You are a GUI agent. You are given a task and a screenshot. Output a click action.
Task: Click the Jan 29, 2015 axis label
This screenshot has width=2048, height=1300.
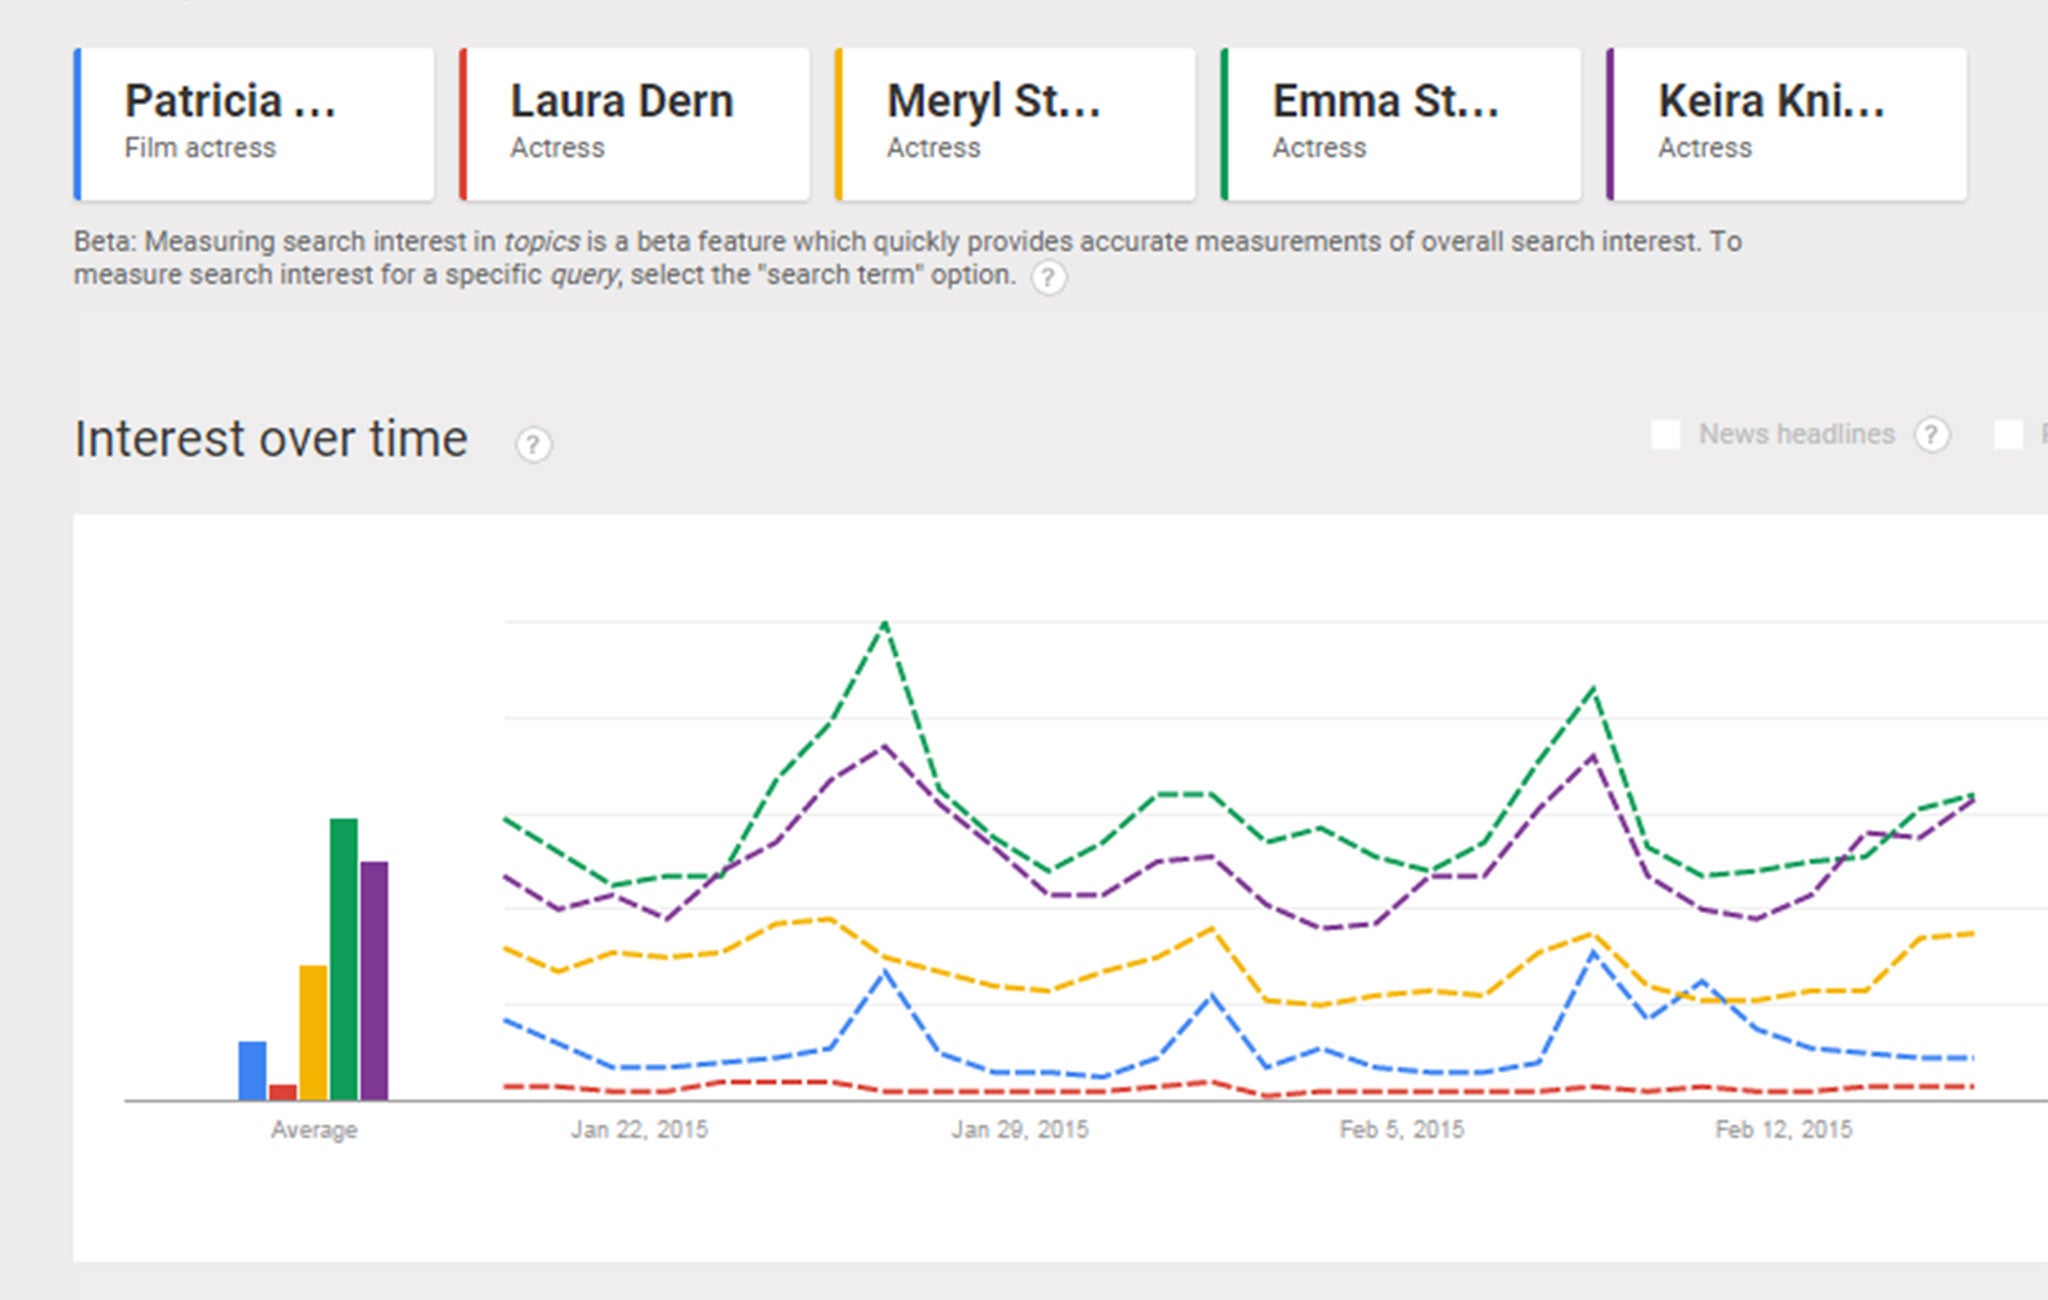(x=1020, y=1129)
